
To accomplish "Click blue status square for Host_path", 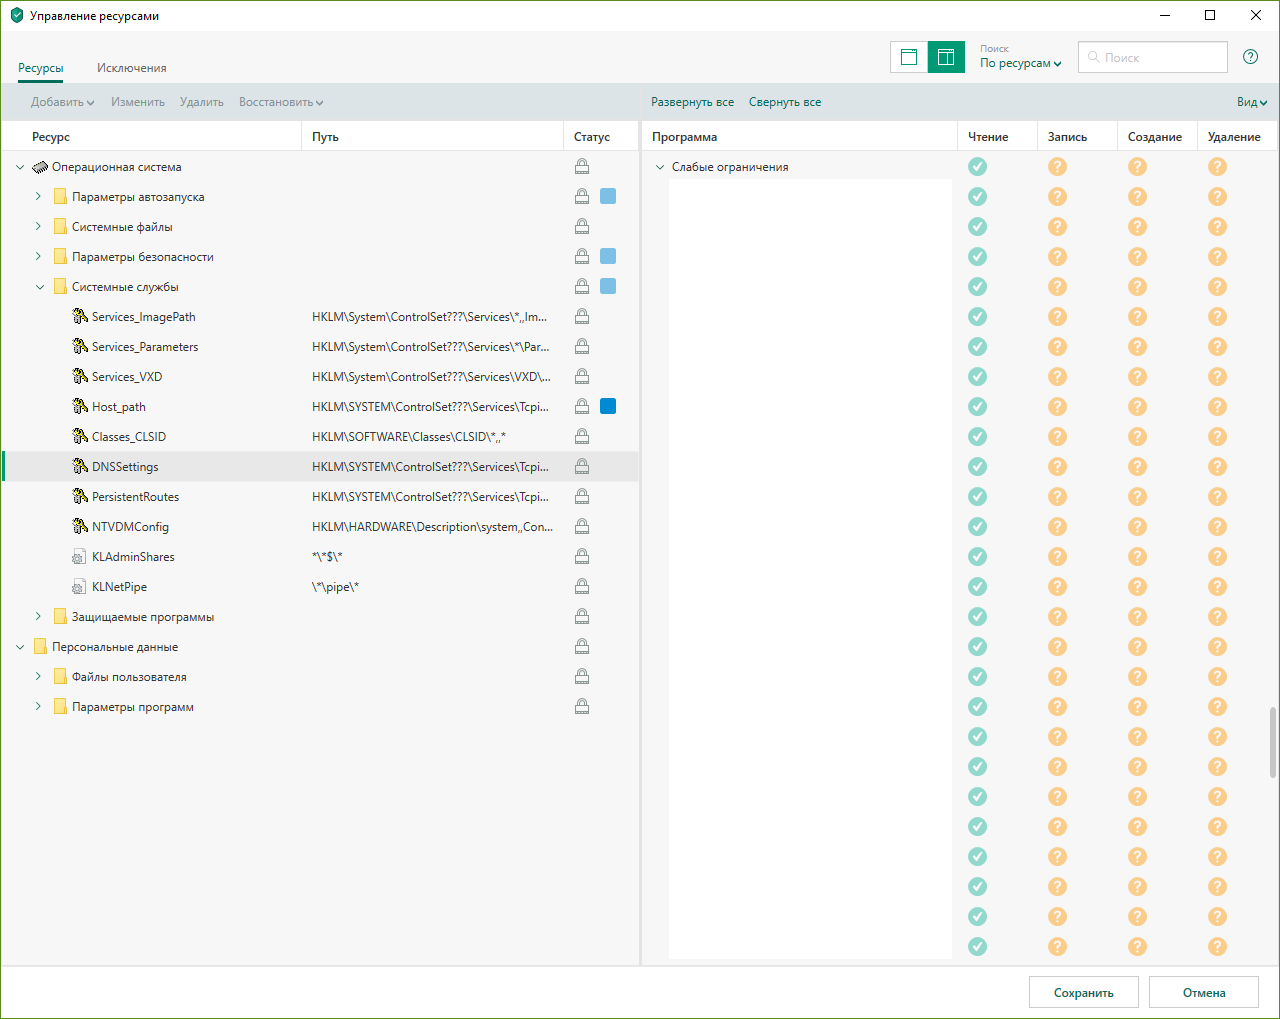I will 608,407.
